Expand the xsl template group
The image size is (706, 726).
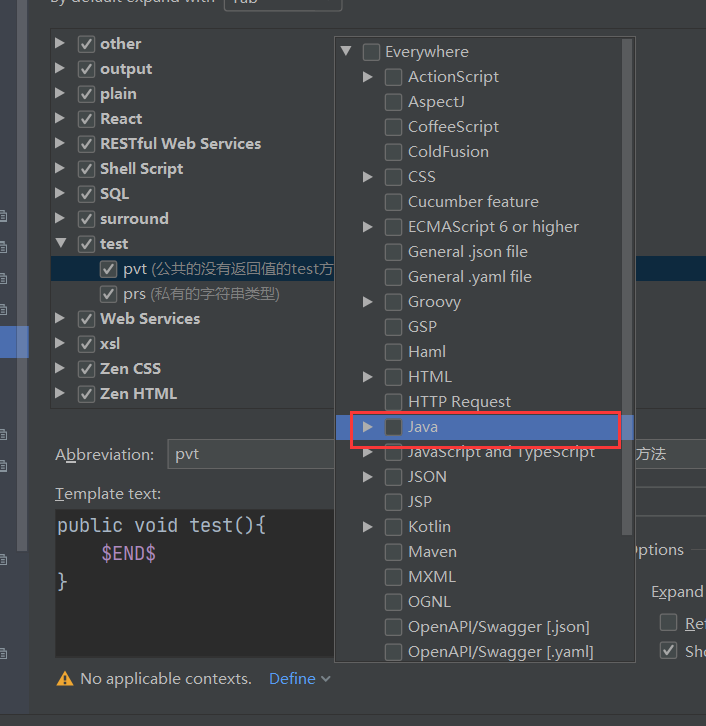pos(60,343)
